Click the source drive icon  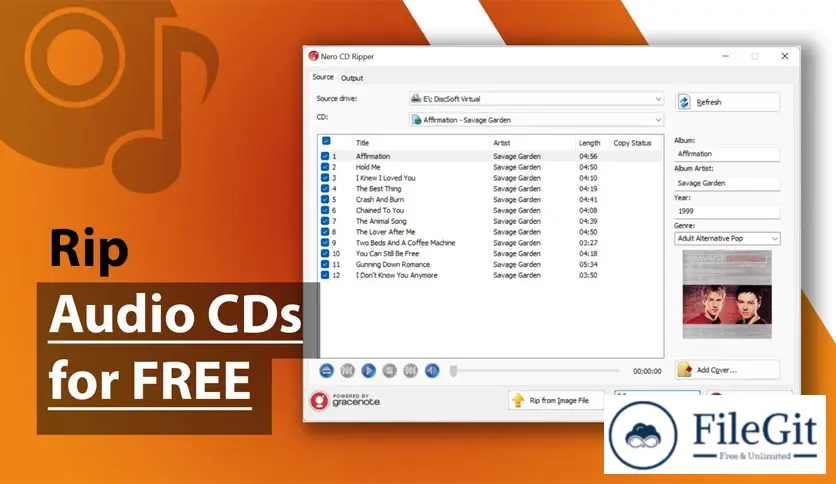point(416,99)
